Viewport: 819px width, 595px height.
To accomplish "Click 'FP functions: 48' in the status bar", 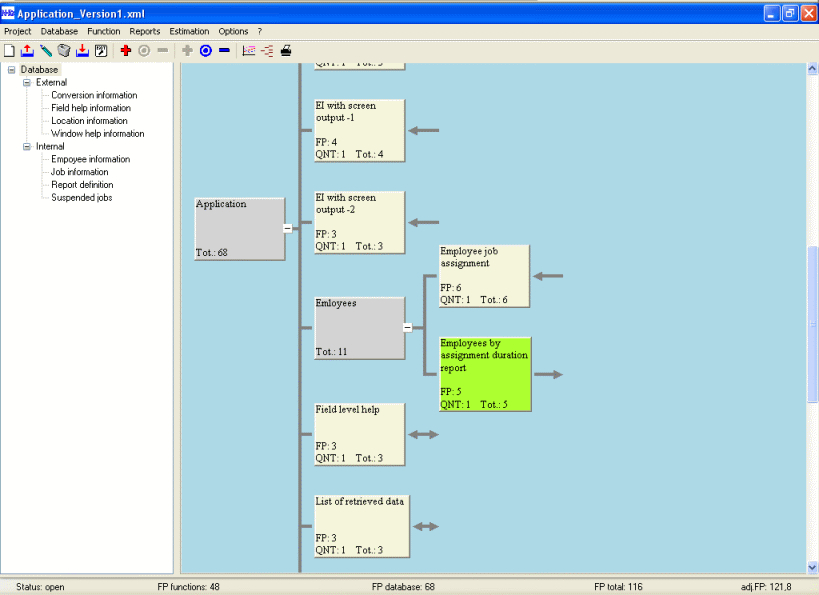I will tap(189, 587).
